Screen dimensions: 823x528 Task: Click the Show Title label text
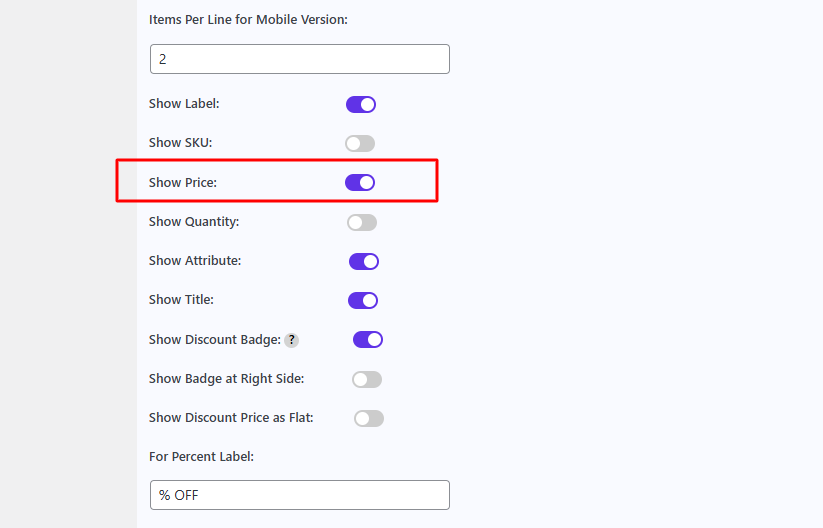click(x=182, y=300)
